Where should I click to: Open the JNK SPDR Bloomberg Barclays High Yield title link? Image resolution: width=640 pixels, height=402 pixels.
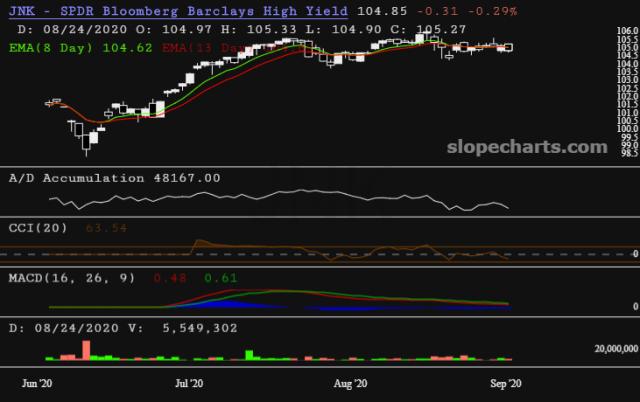pyautogui.click(x=178, y=11)
